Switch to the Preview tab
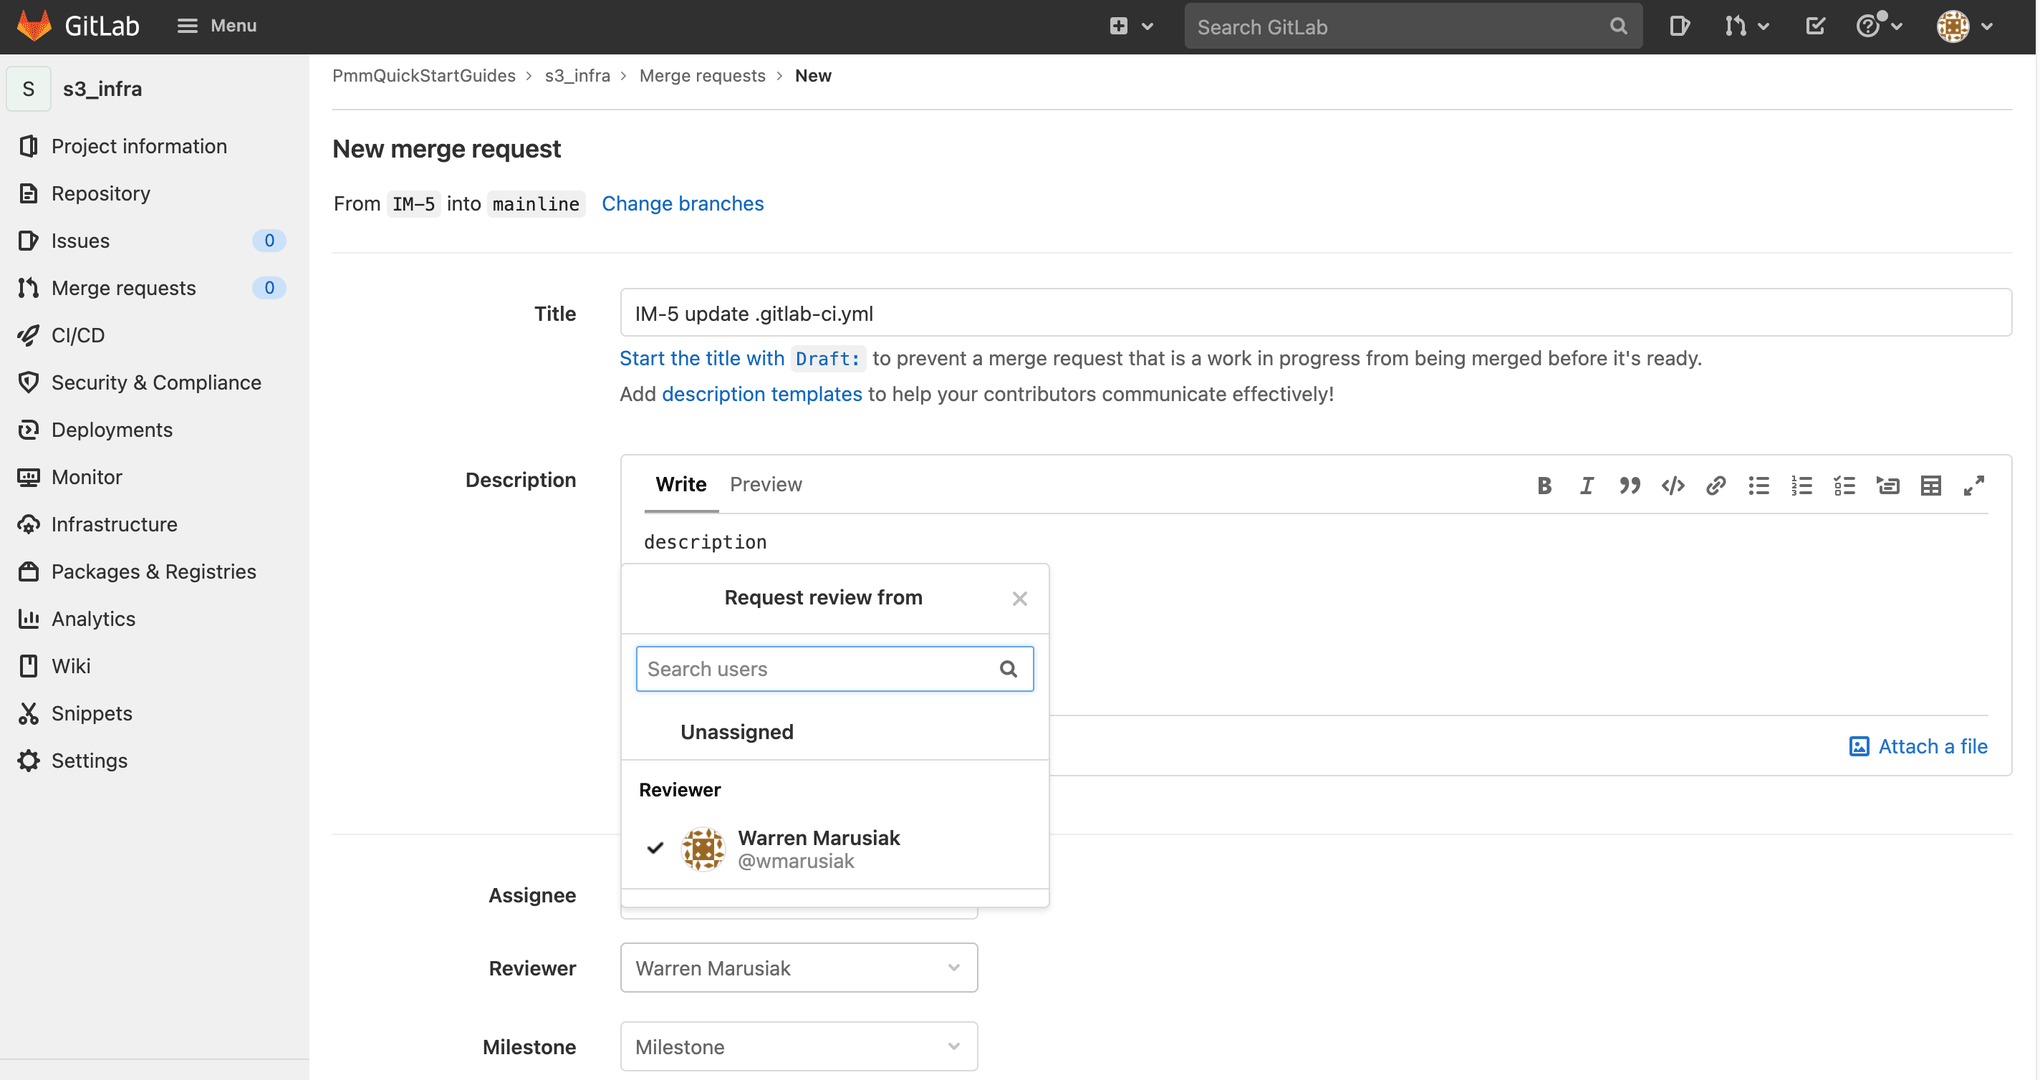The height and width of the screenshot is (1080, 2040). point(765,483)
